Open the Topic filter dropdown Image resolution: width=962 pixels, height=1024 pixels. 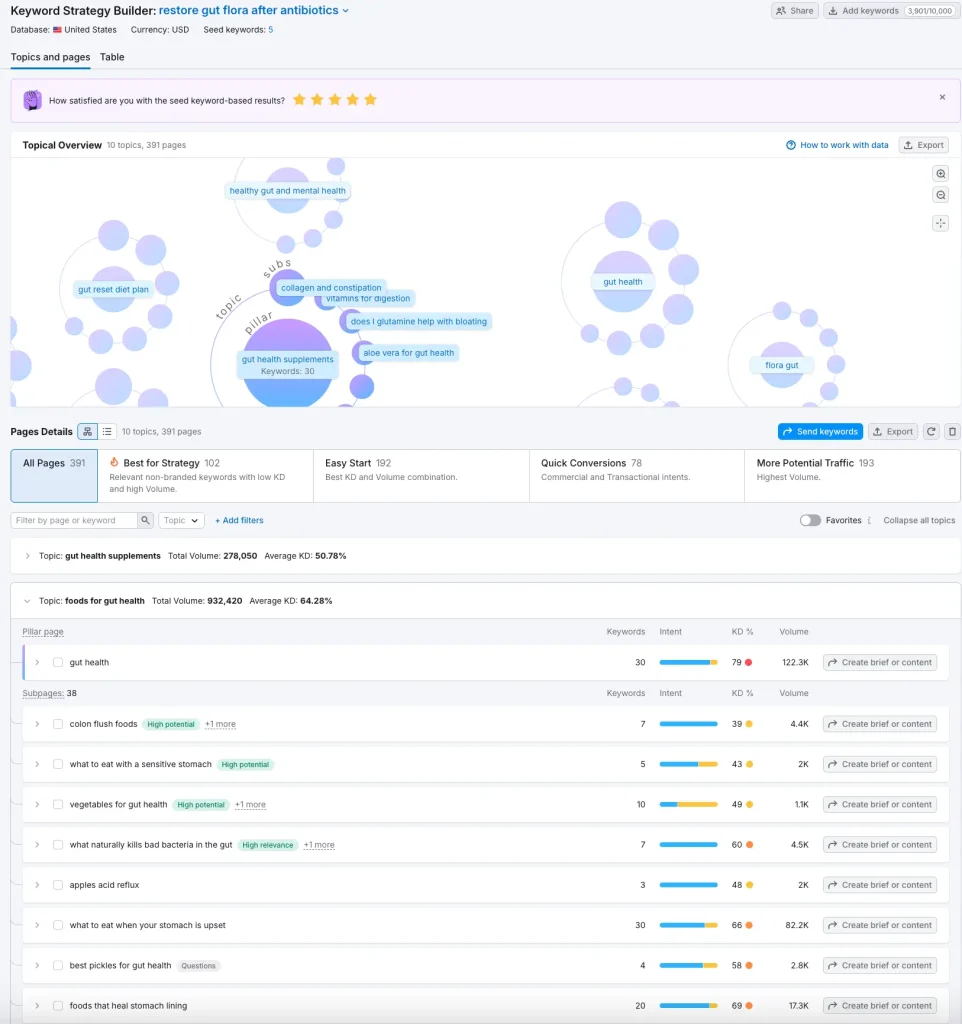pos(181,520)
